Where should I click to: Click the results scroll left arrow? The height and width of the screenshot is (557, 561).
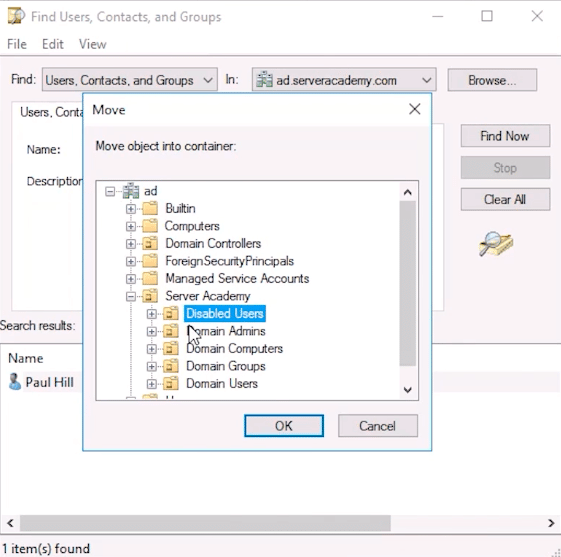pos(10,523)
